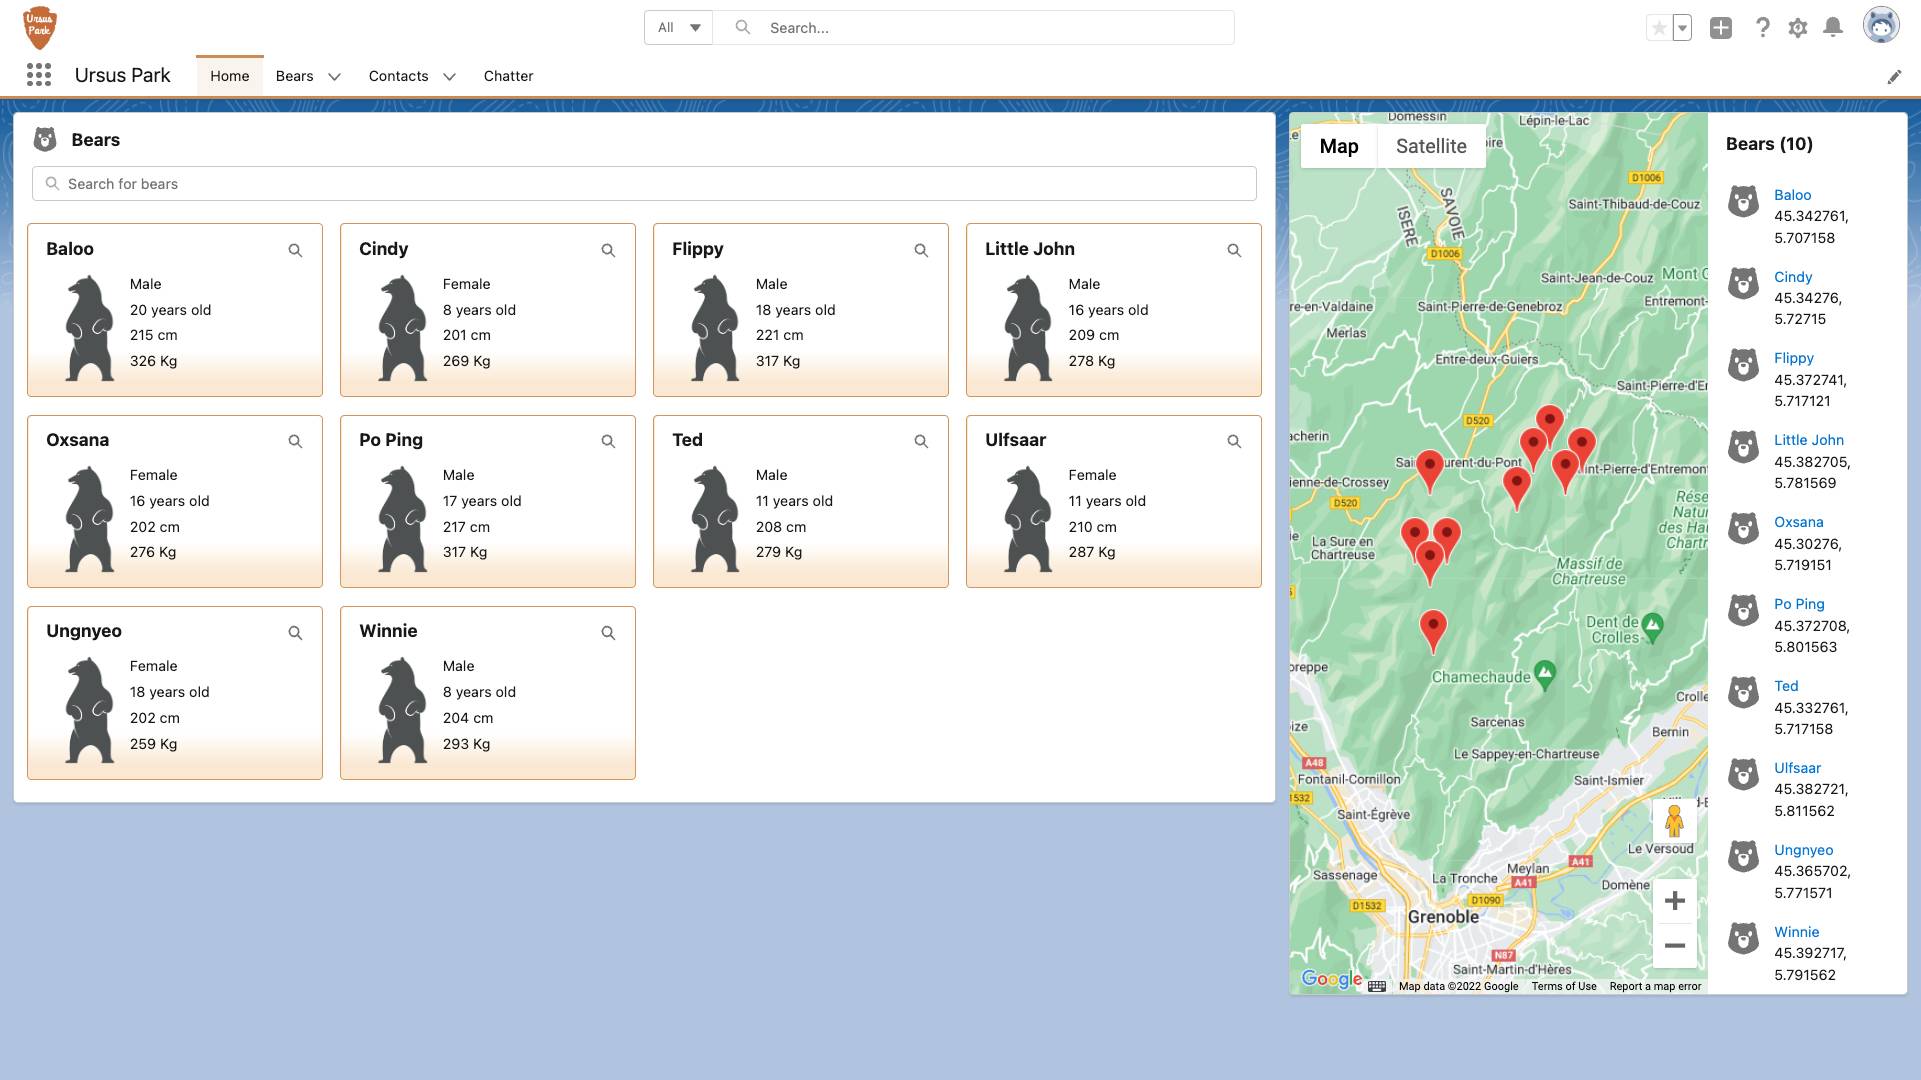Click the Dent de Crolles peak marker
This screenshot has height=1080, width=1921.
point(1652,628)
